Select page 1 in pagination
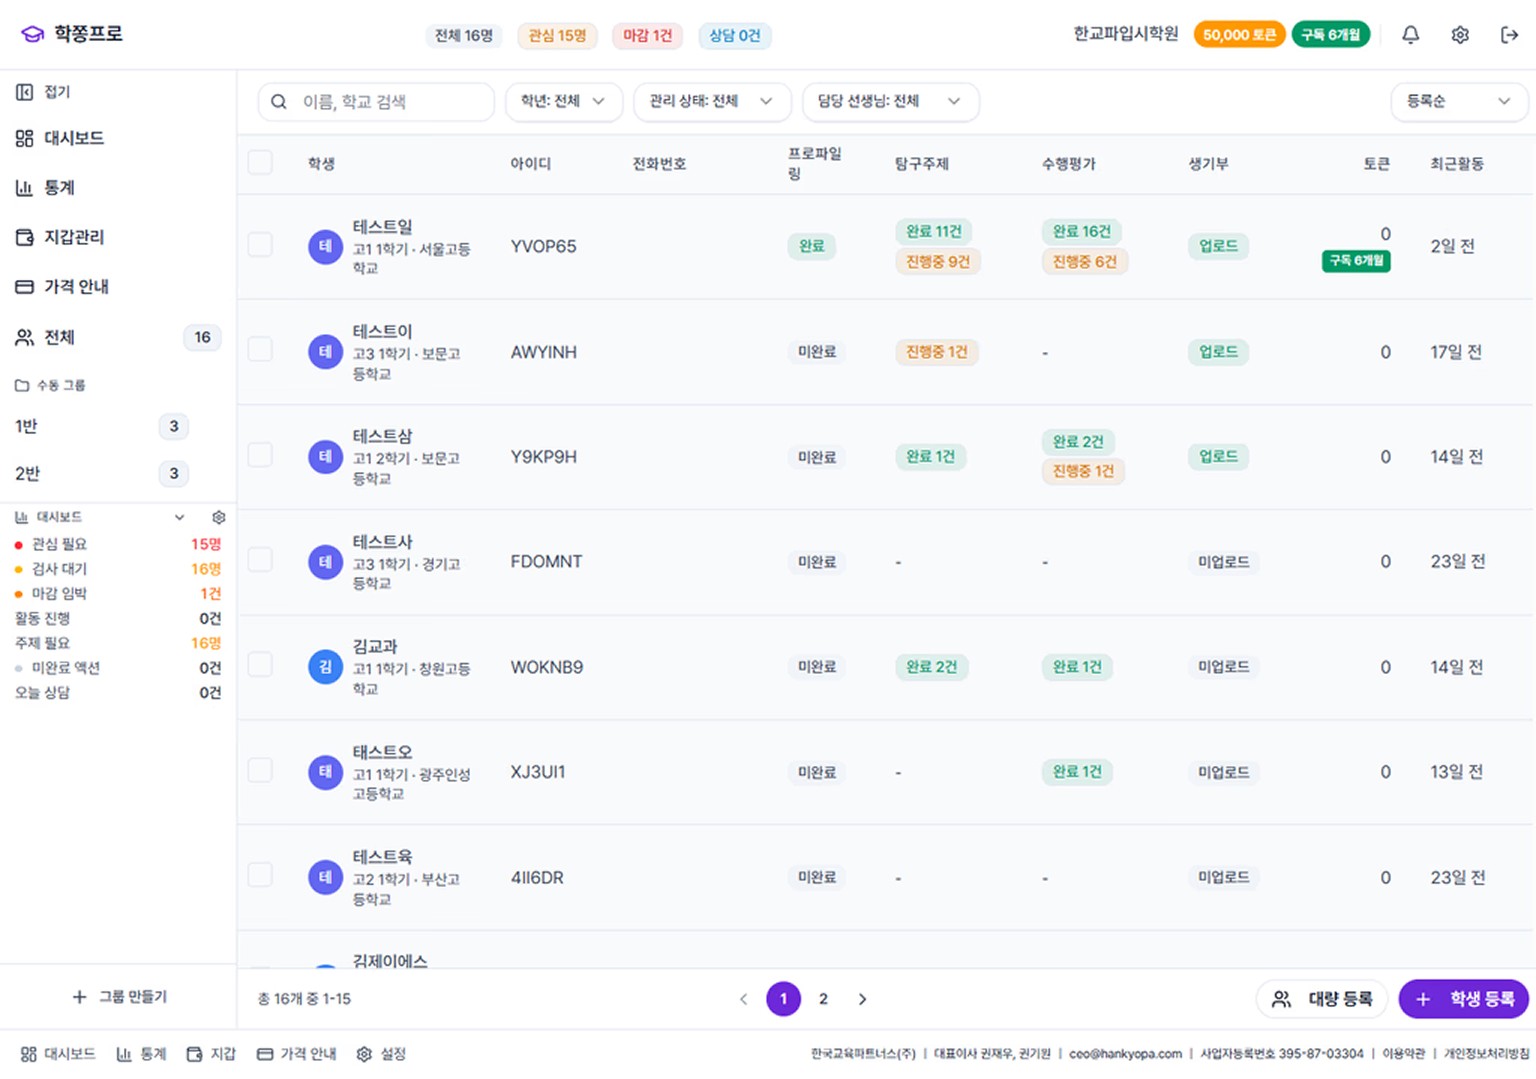 [783, 999]
